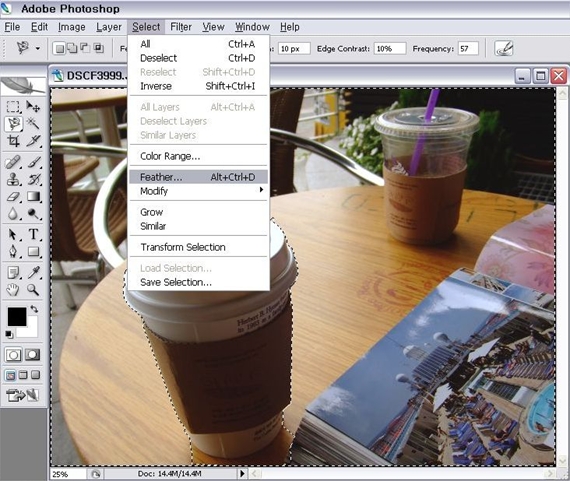Select the Brush tool
This screenshot has height=481, width=570.
(x=33, y=162)
